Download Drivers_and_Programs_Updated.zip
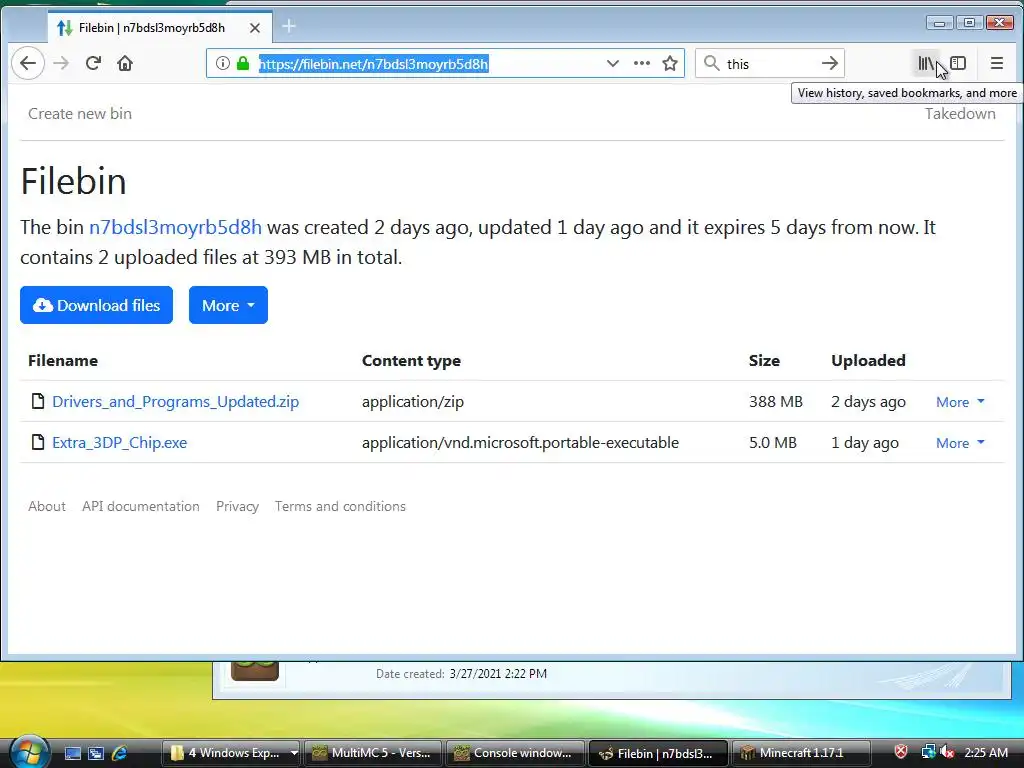The height and width of the screenshot is (768, 1024). click(176, 402)
